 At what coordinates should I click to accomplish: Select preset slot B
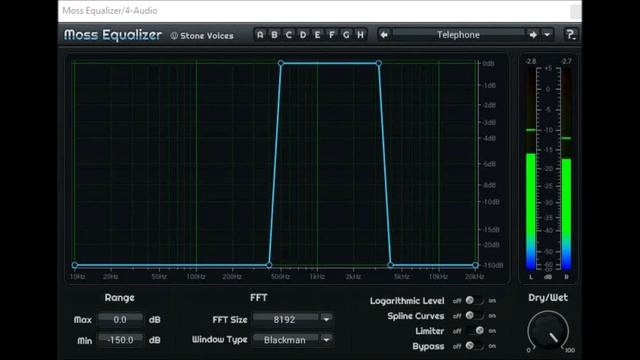274,35
